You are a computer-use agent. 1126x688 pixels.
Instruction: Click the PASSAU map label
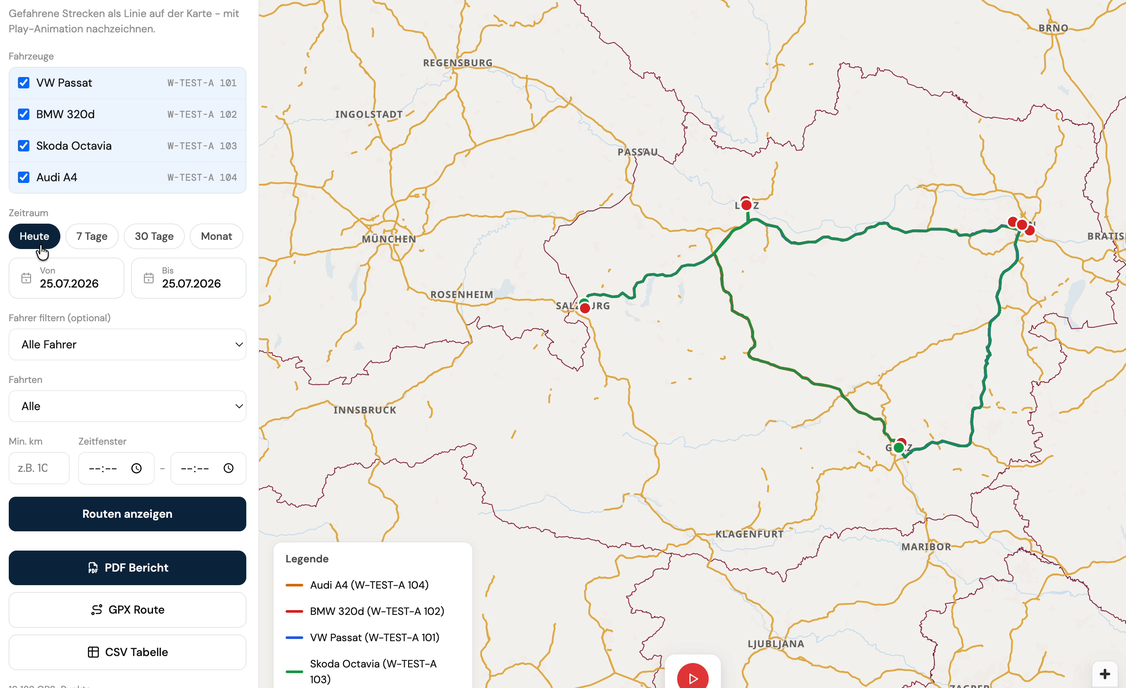point(638,152)
